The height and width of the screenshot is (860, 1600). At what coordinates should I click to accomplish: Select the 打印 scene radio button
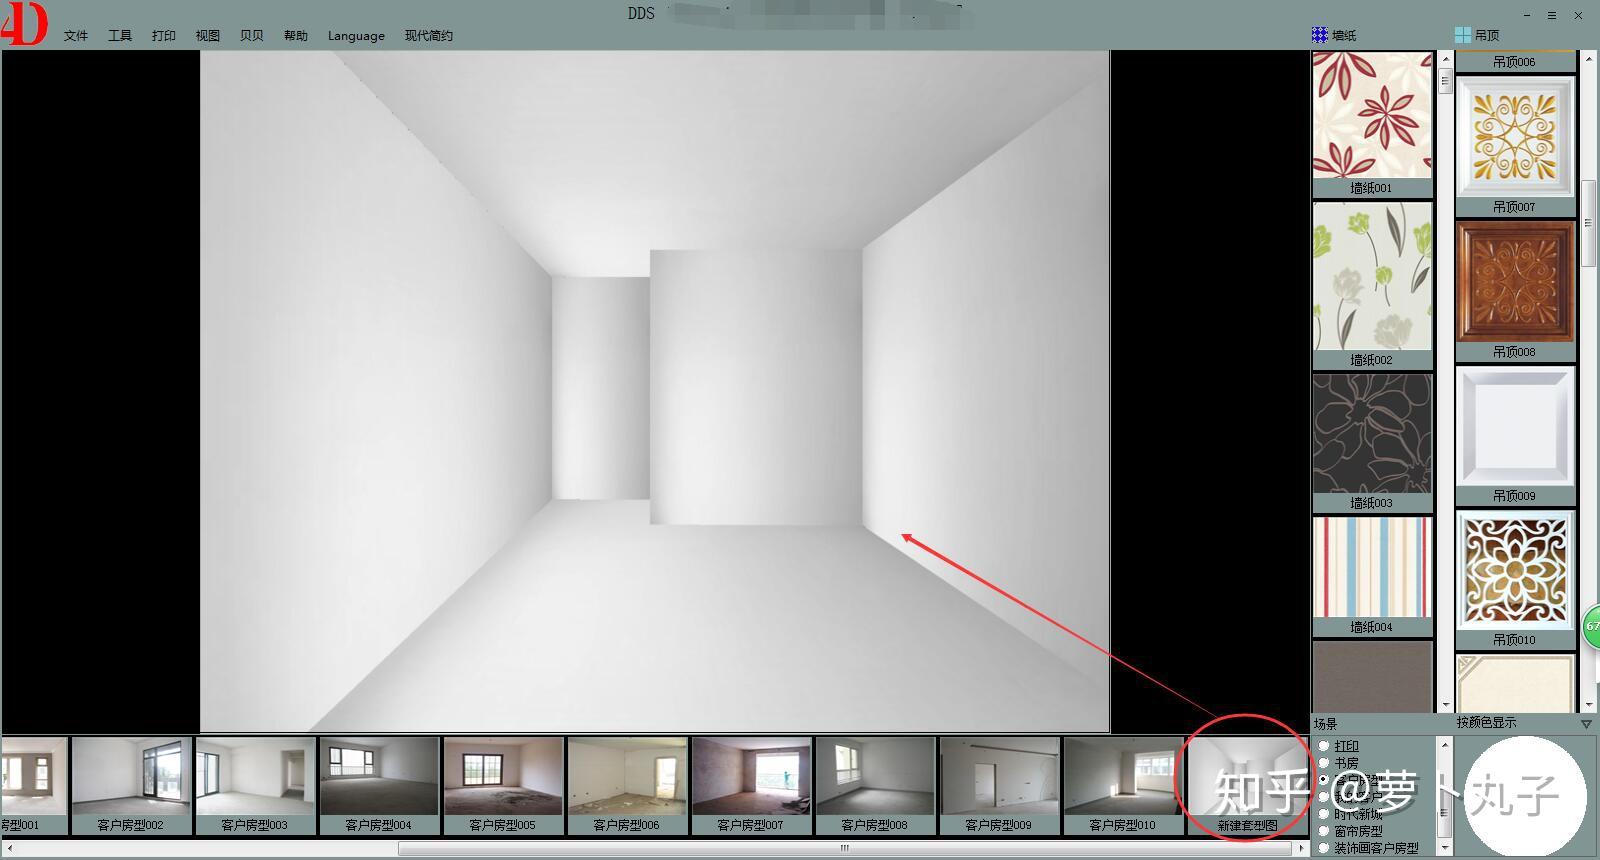(x=1324, y=746)
